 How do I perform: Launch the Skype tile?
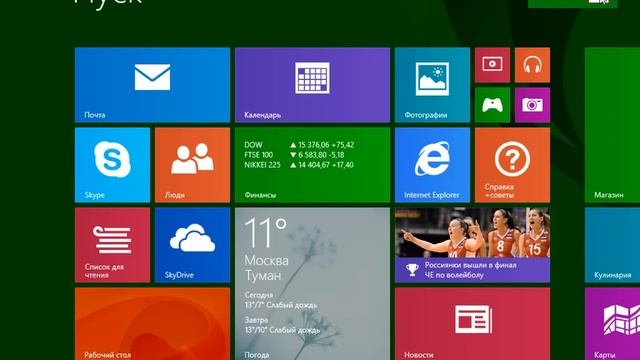[112, 165]
